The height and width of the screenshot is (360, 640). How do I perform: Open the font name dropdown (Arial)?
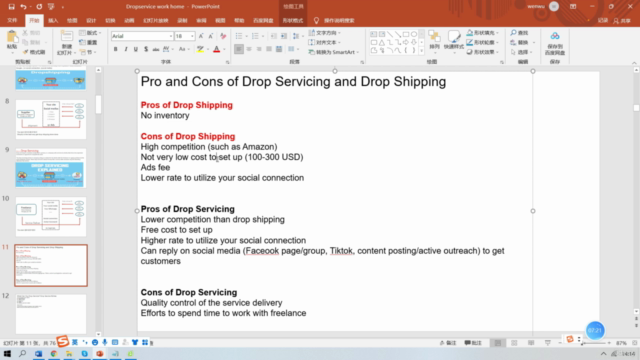(171, 36)
